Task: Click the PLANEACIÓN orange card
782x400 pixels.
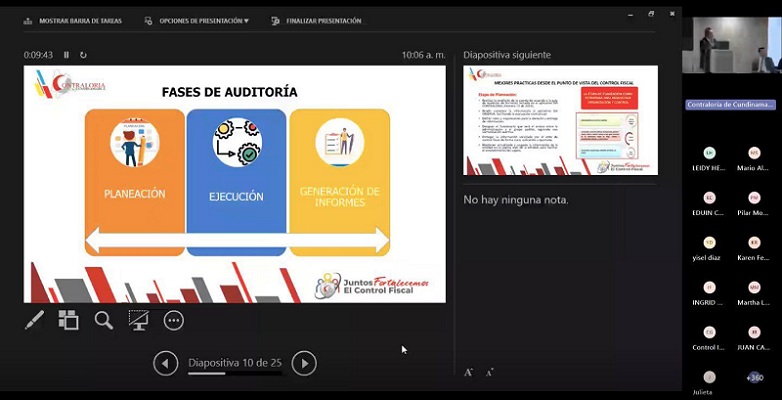Action: coord(135,183)
